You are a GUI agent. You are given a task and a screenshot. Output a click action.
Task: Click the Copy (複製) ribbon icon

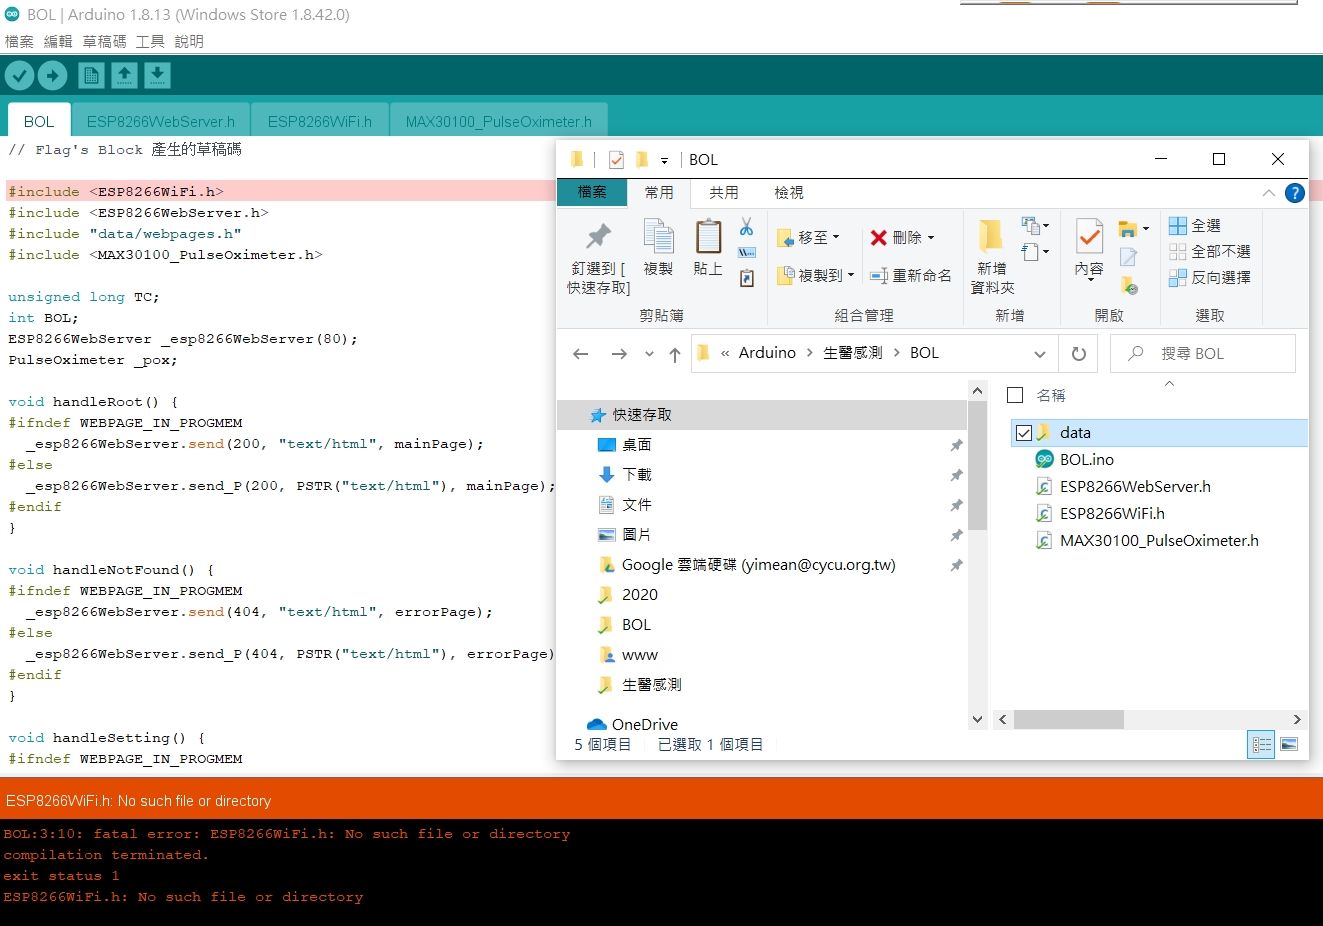658,248
